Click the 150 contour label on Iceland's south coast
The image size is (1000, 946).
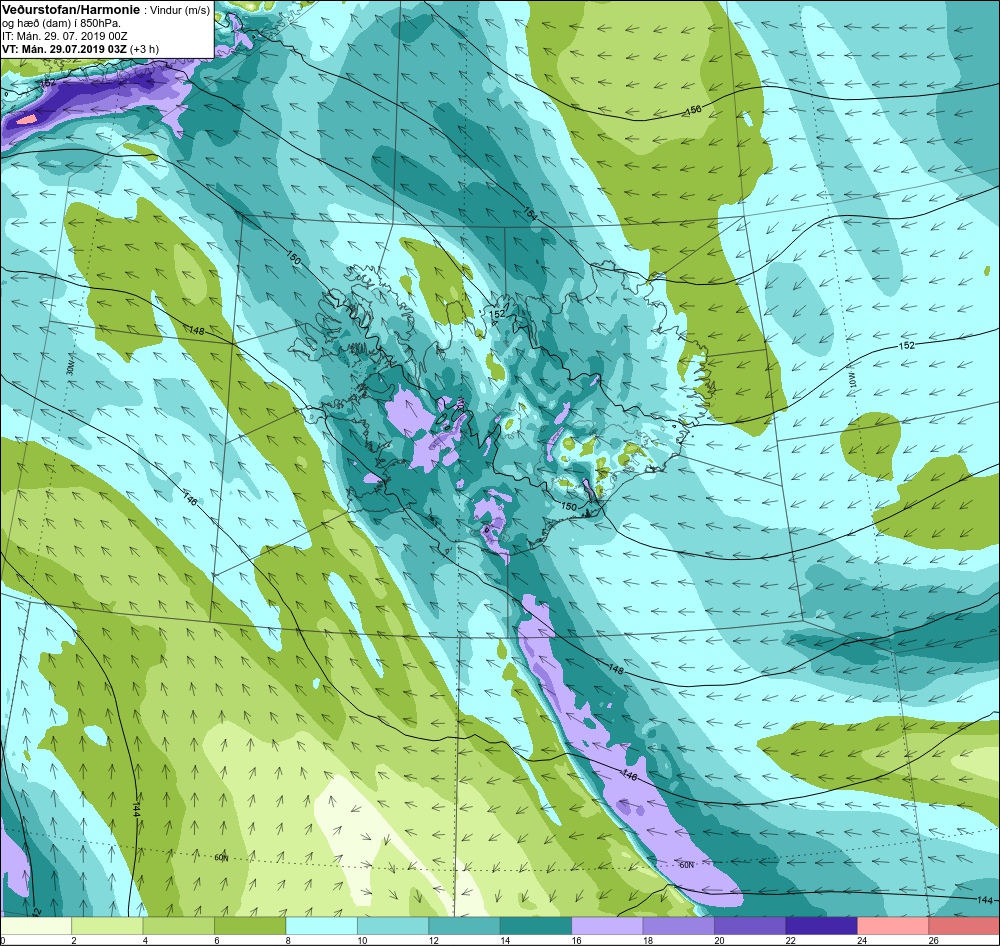click(x=568, y=506)
